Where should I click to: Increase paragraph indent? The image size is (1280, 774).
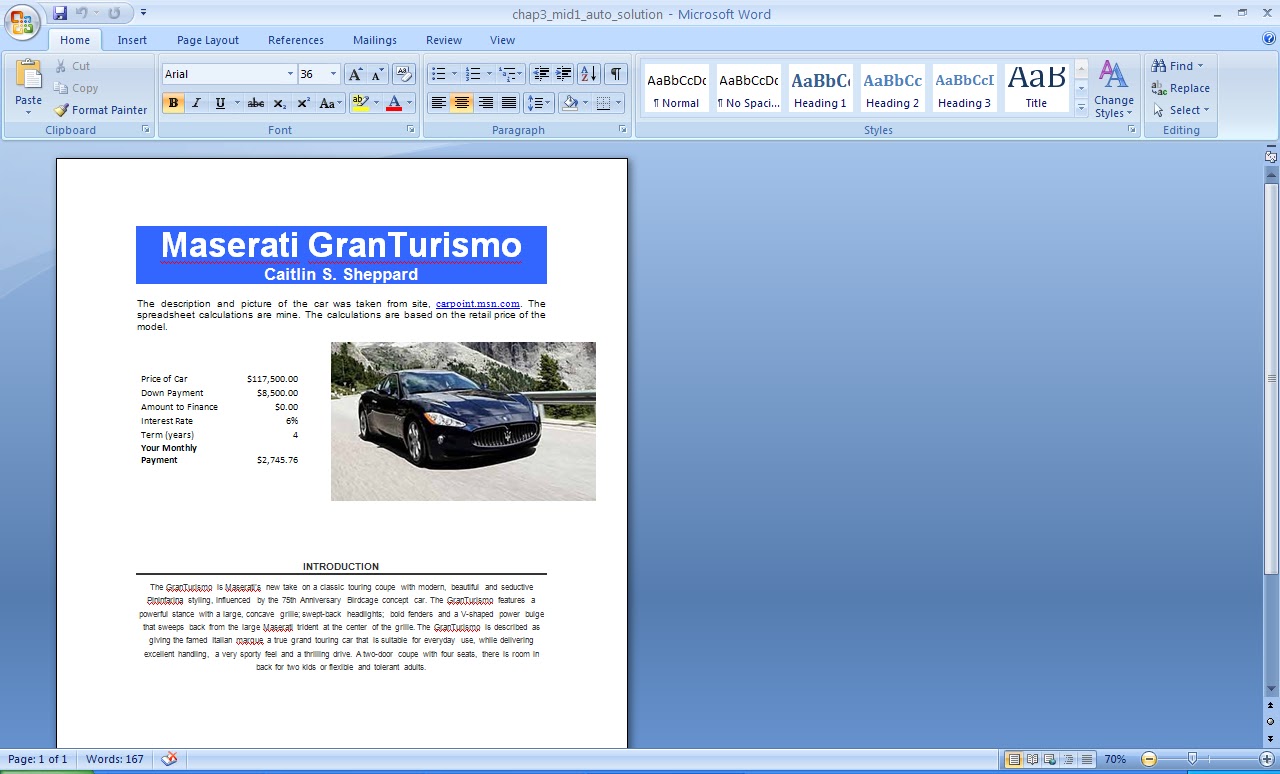(x=564, y=74)
